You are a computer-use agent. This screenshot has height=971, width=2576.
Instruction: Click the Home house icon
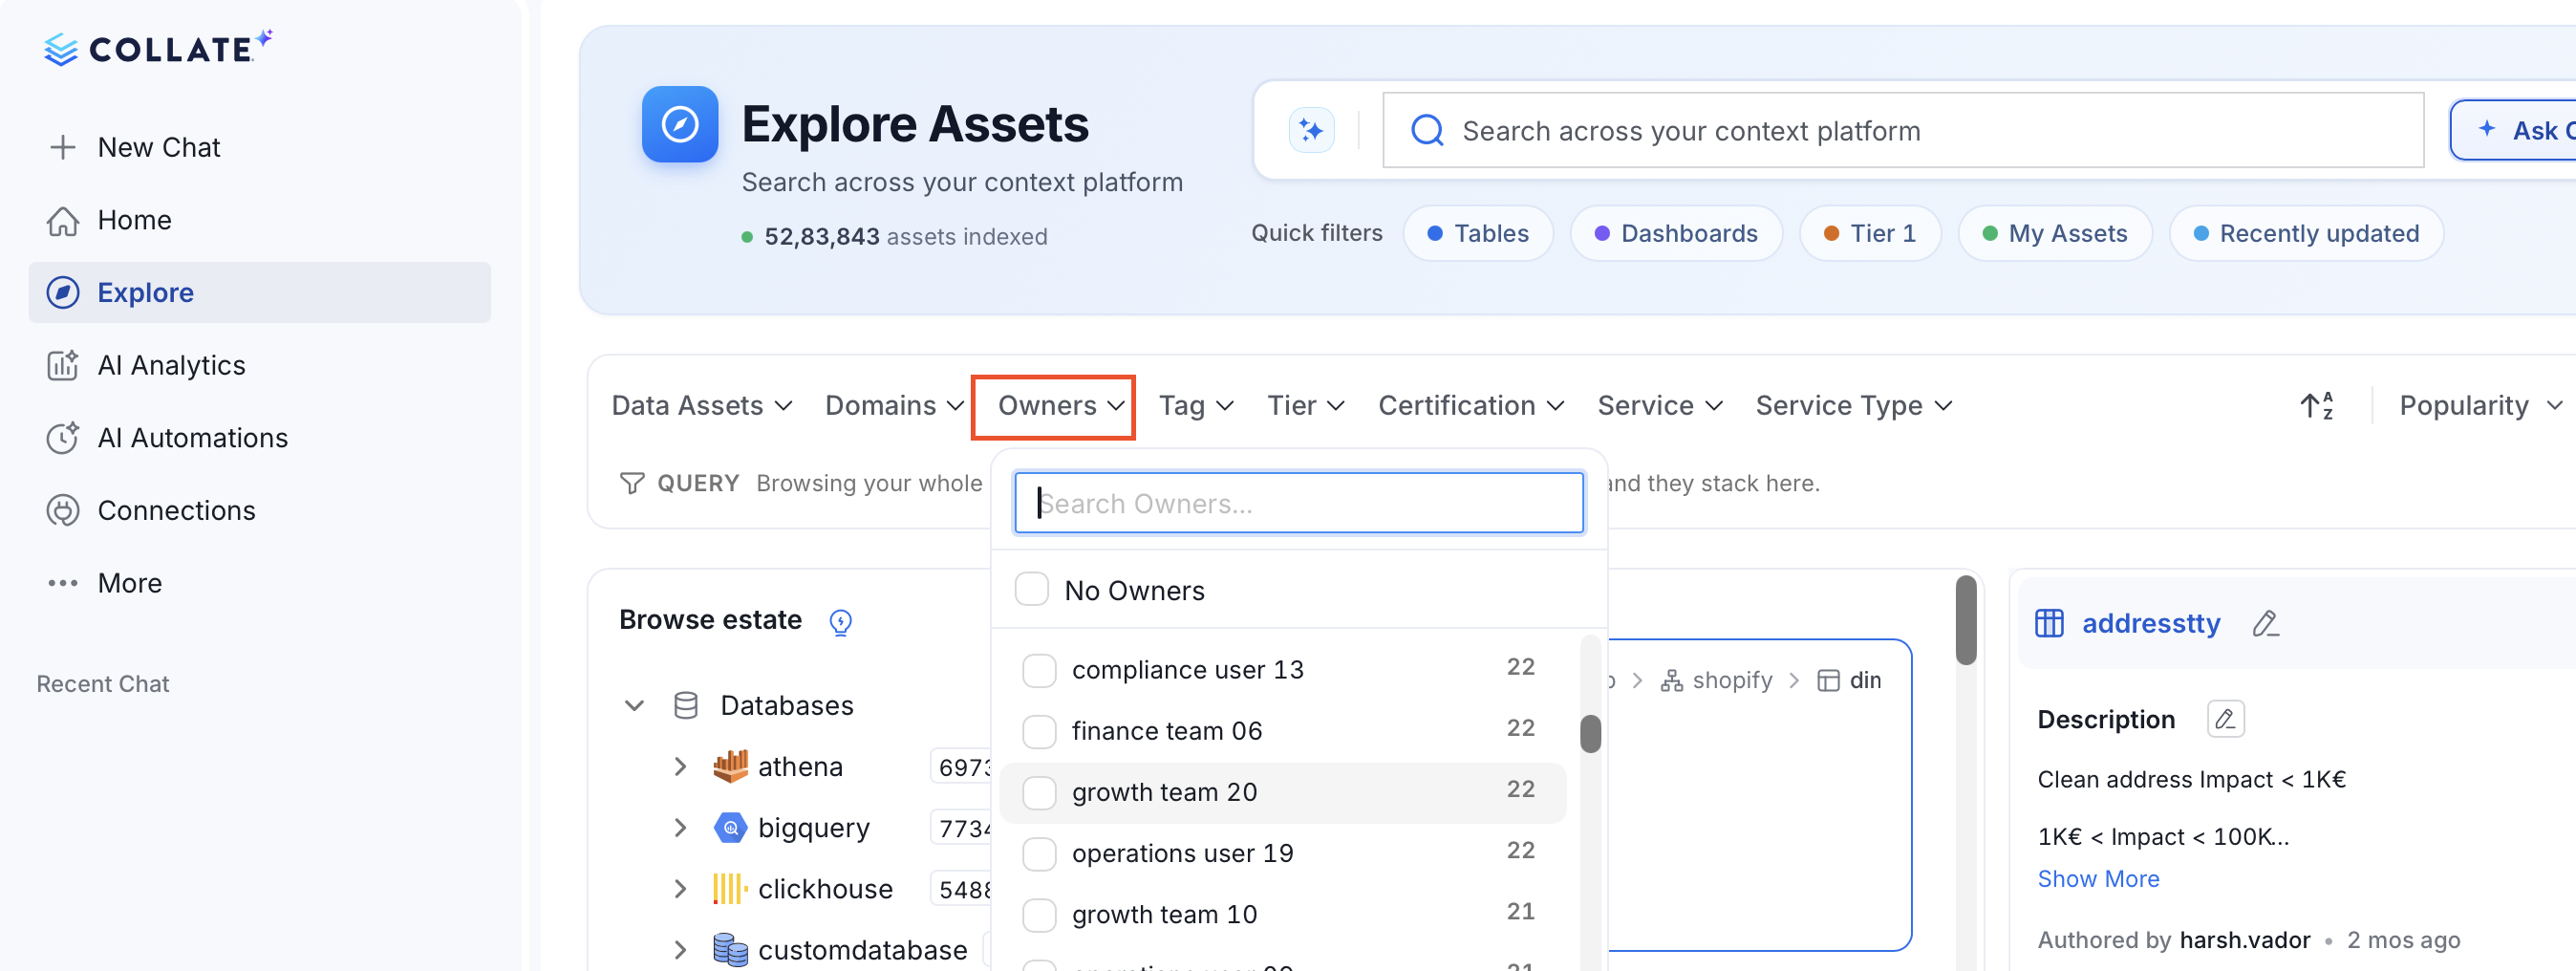coord(62,220)
